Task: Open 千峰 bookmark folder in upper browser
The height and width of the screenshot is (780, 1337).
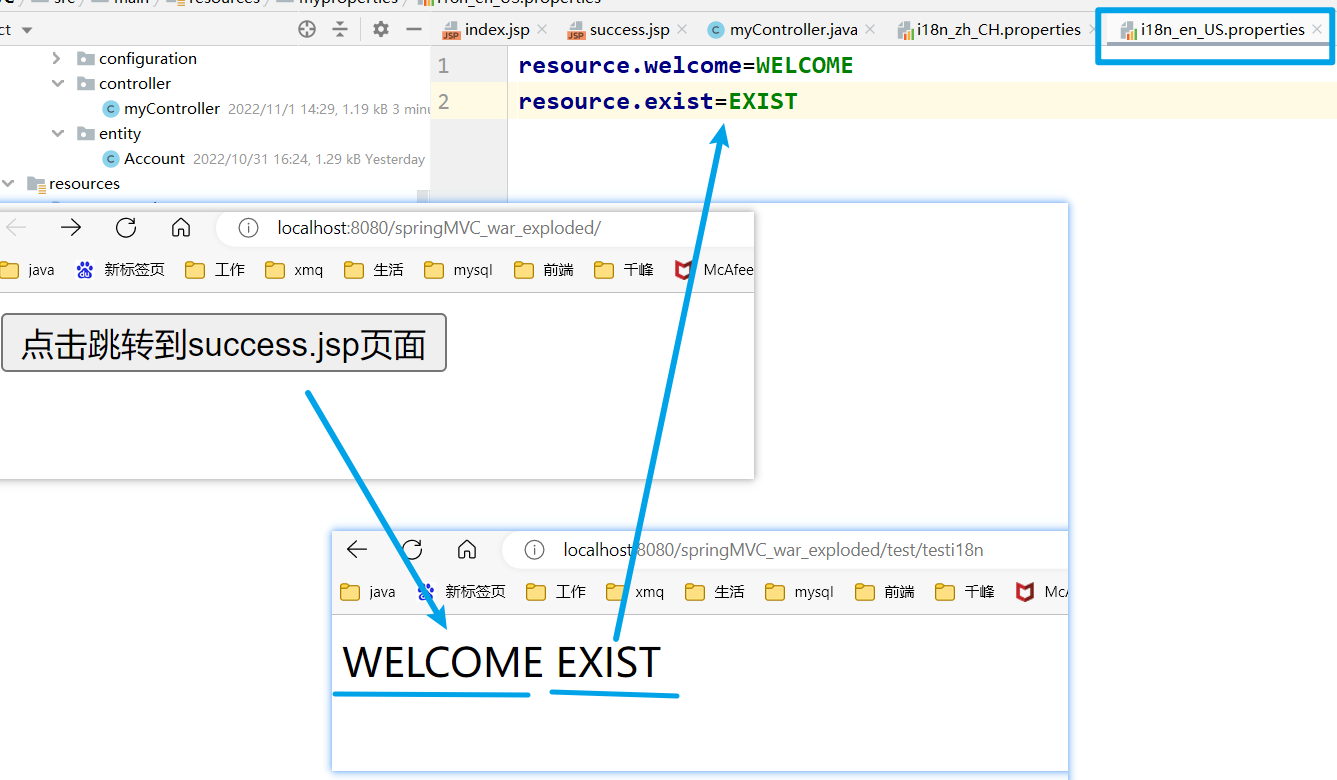Action: 624,270
